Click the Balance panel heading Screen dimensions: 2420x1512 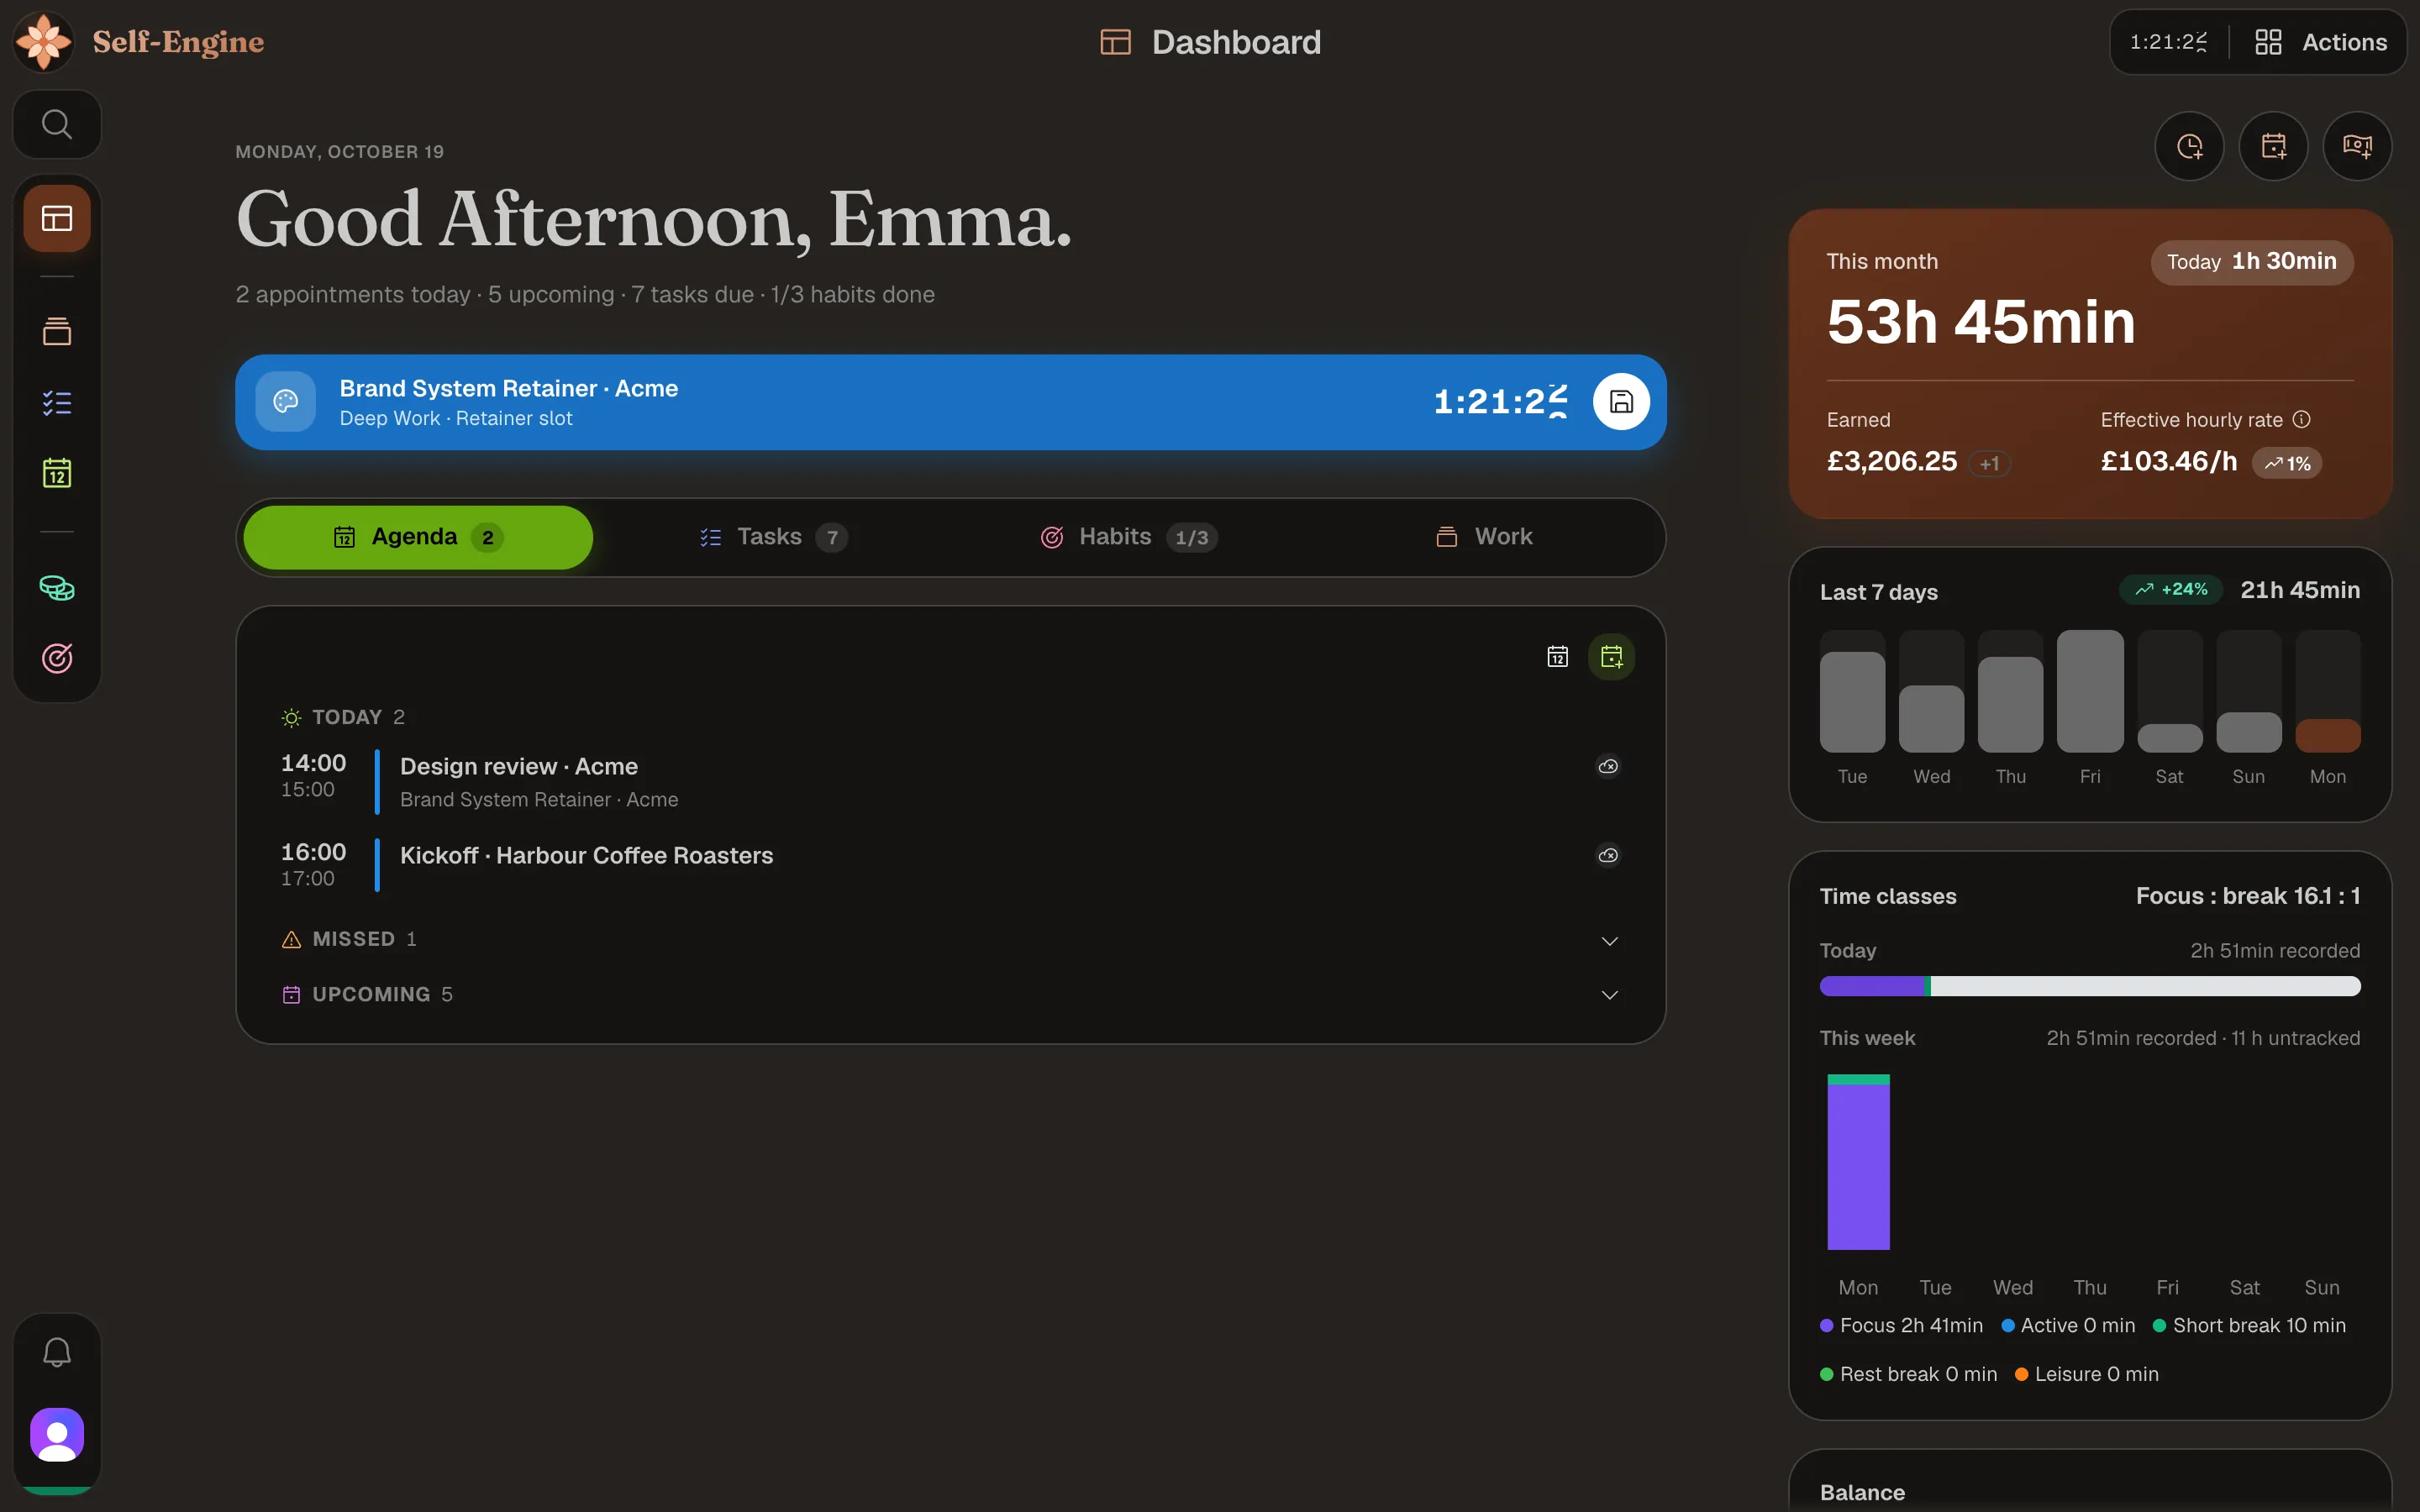click(1862, 1492)
